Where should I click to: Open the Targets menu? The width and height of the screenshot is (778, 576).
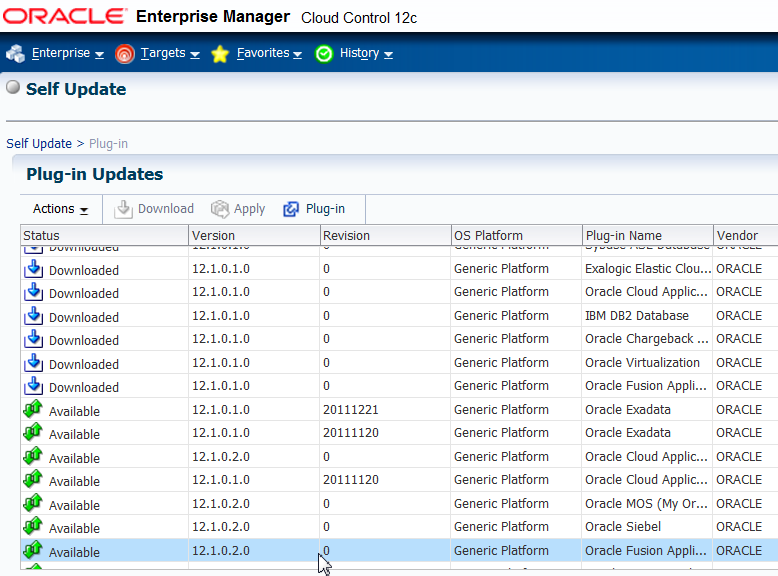point(170,53)
